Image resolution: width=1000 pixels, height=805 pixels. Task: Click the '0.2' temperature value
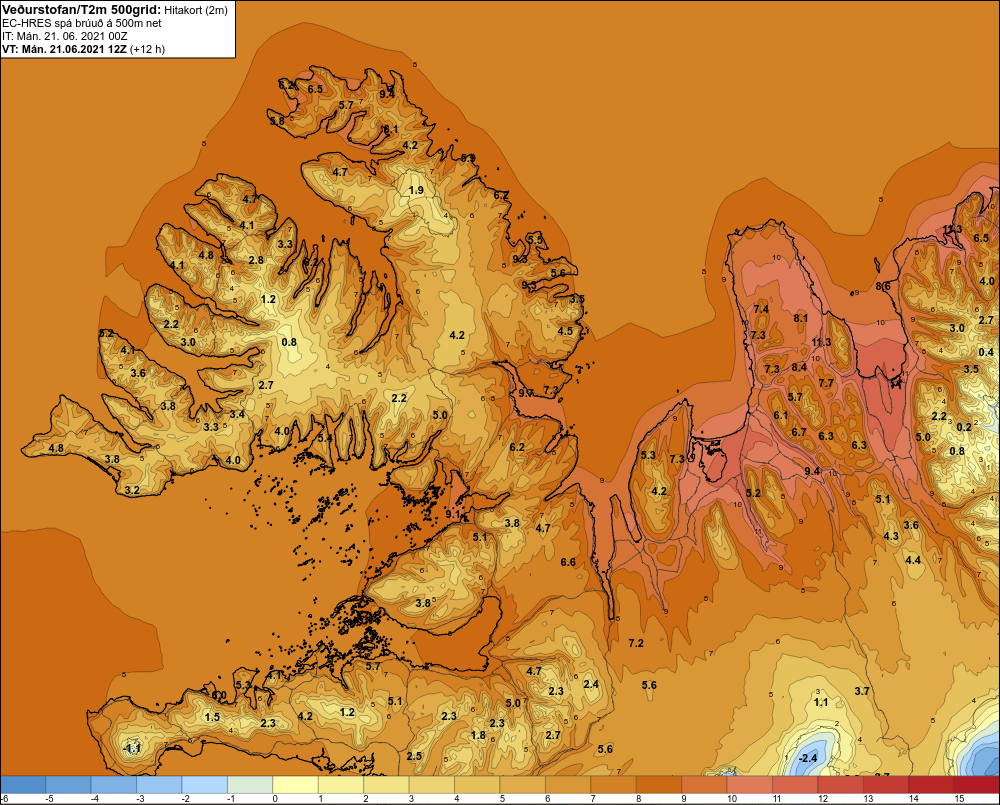point(964,427)
